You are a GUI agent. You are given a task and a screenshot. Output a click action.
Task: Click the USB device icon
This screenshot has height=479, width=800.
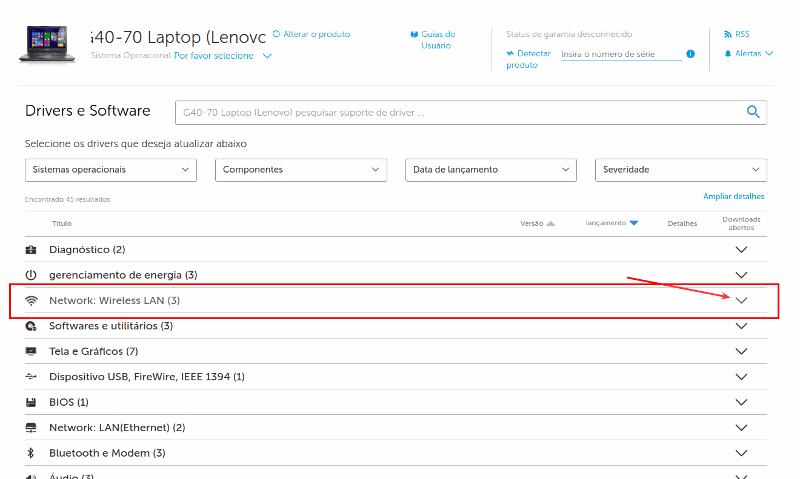tap(31, 376)
